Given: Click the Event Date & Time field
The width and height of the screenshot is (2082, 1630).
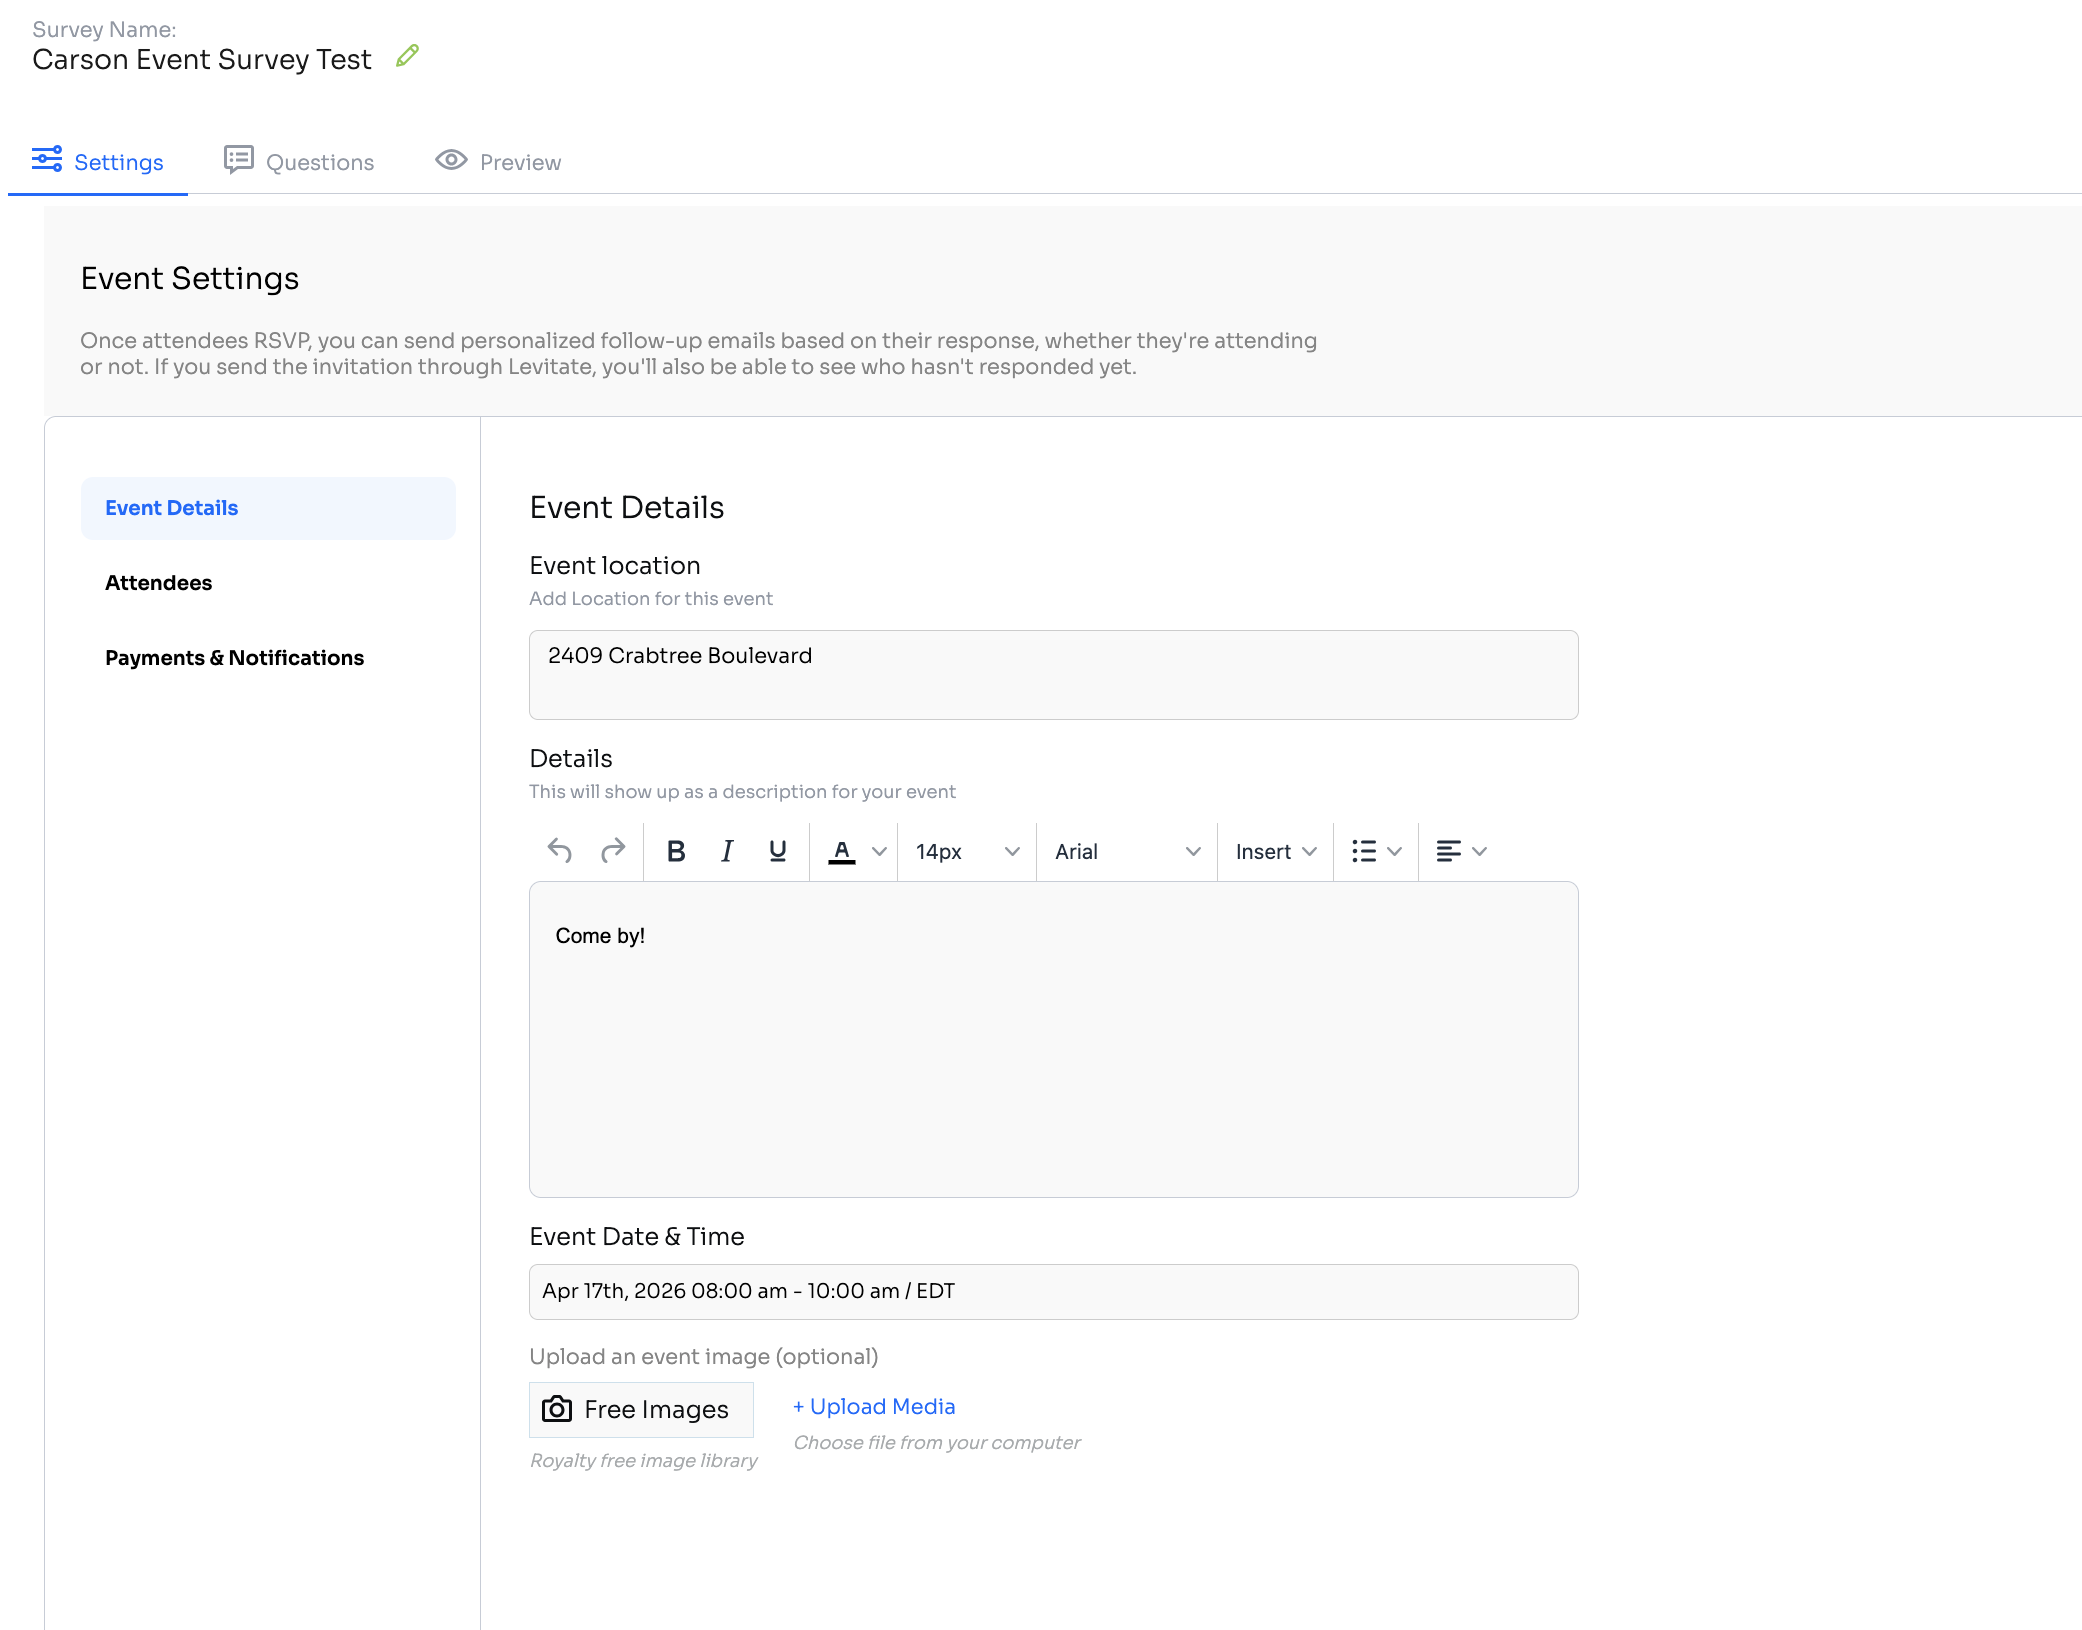Looking at the screenshot, I should pyautogui.click(x=1053, y=1291).
